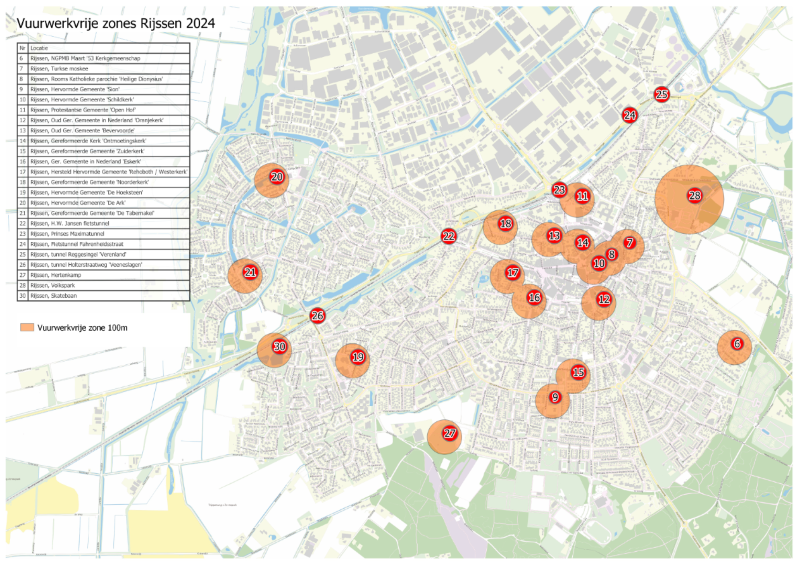Image resolution: width=800 pixels, height=566 pixels.
Task: Click orange legend swatch for 100m zone
Action: pos(25,327)
